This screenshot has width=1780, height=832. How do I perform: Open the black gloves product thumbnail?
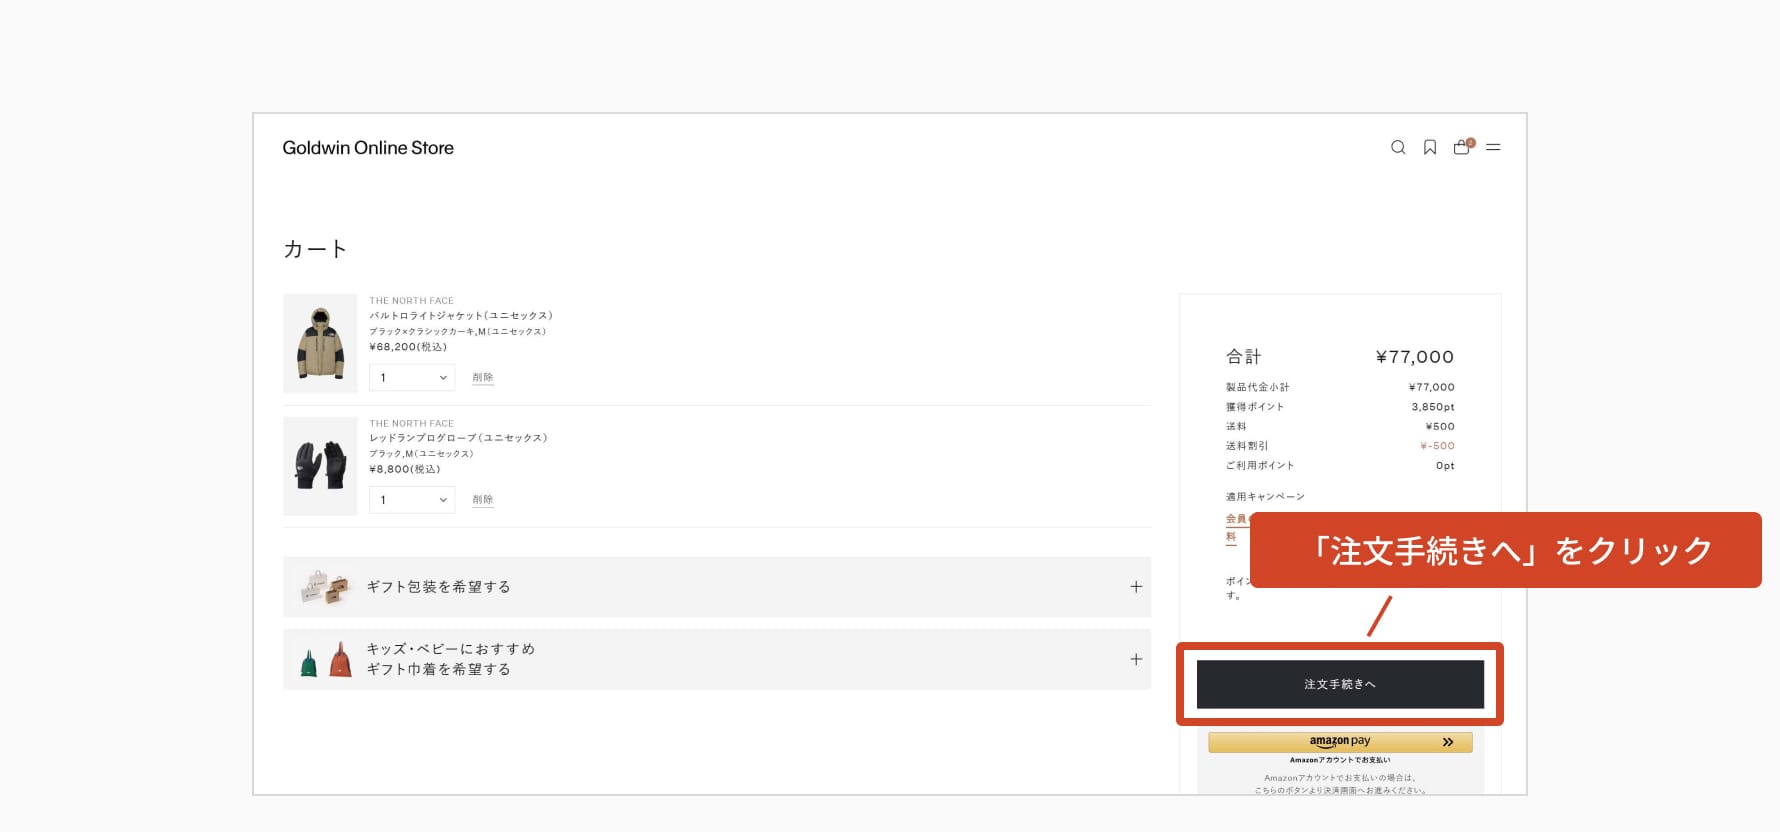click(x=320, y=466)
